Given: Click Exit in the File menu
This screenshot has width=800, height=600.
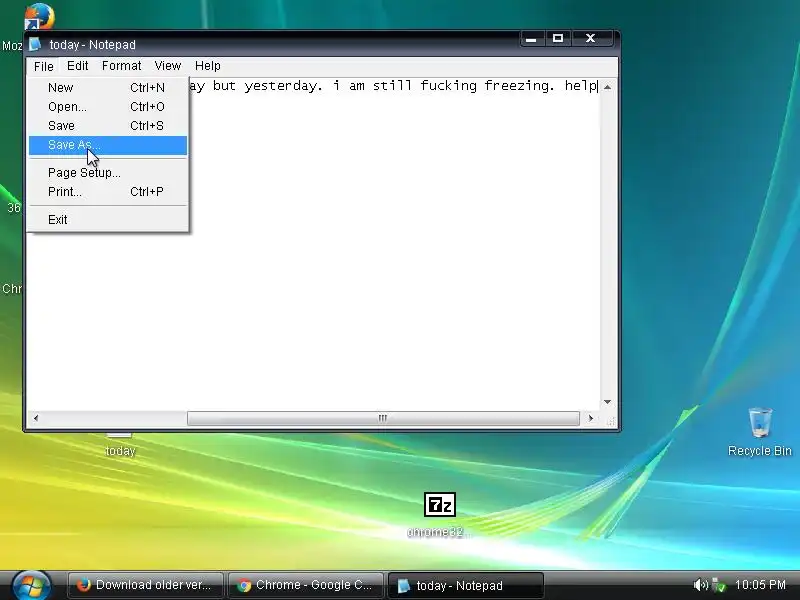Looking at the screenshot, I should coord(108,220).
